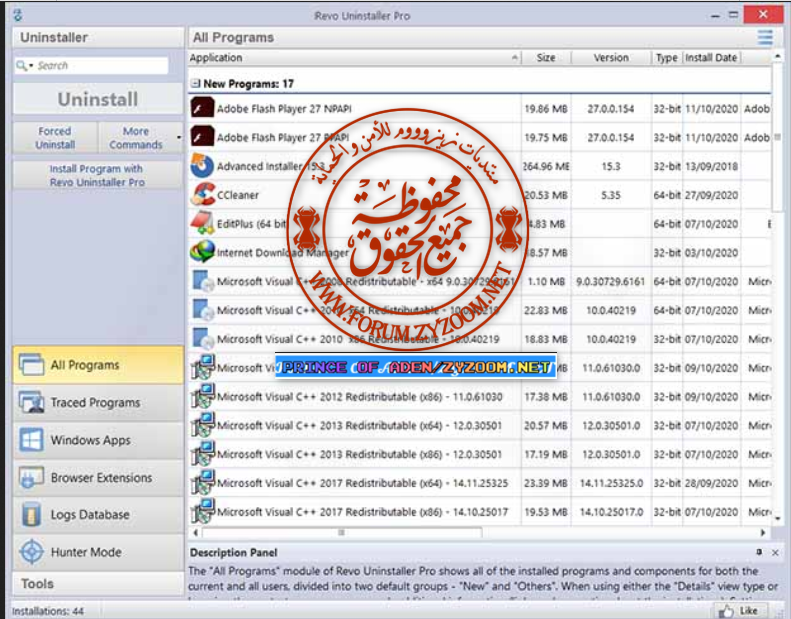
Task: Click the Like button
Action: click(x=741, y=611)
